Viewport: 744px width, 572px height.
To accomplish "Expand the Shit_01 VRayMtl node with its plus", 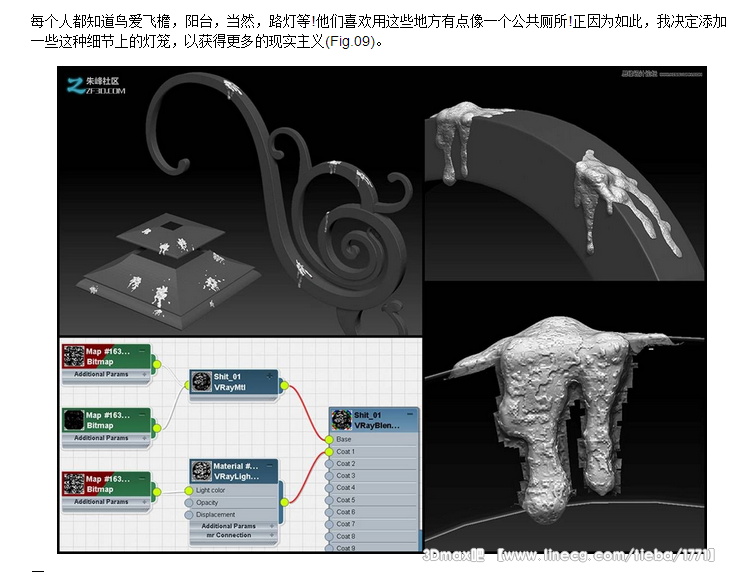I will (x=270, y=376).
